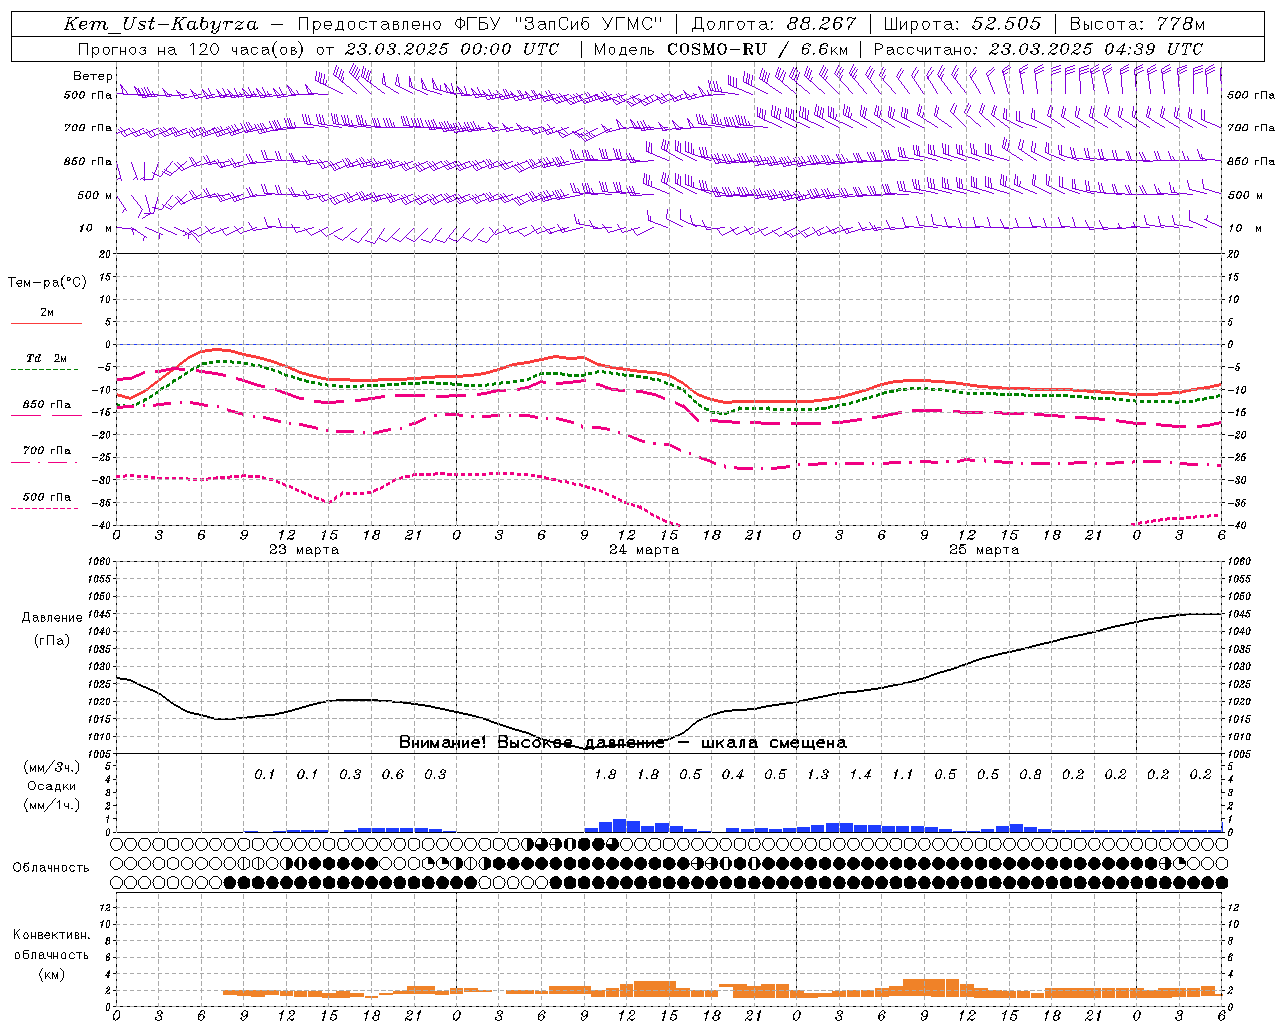The height and width of the screenshot is (1024, 1280).
Task: Click the Ветер wind section label
Action: 92,76
